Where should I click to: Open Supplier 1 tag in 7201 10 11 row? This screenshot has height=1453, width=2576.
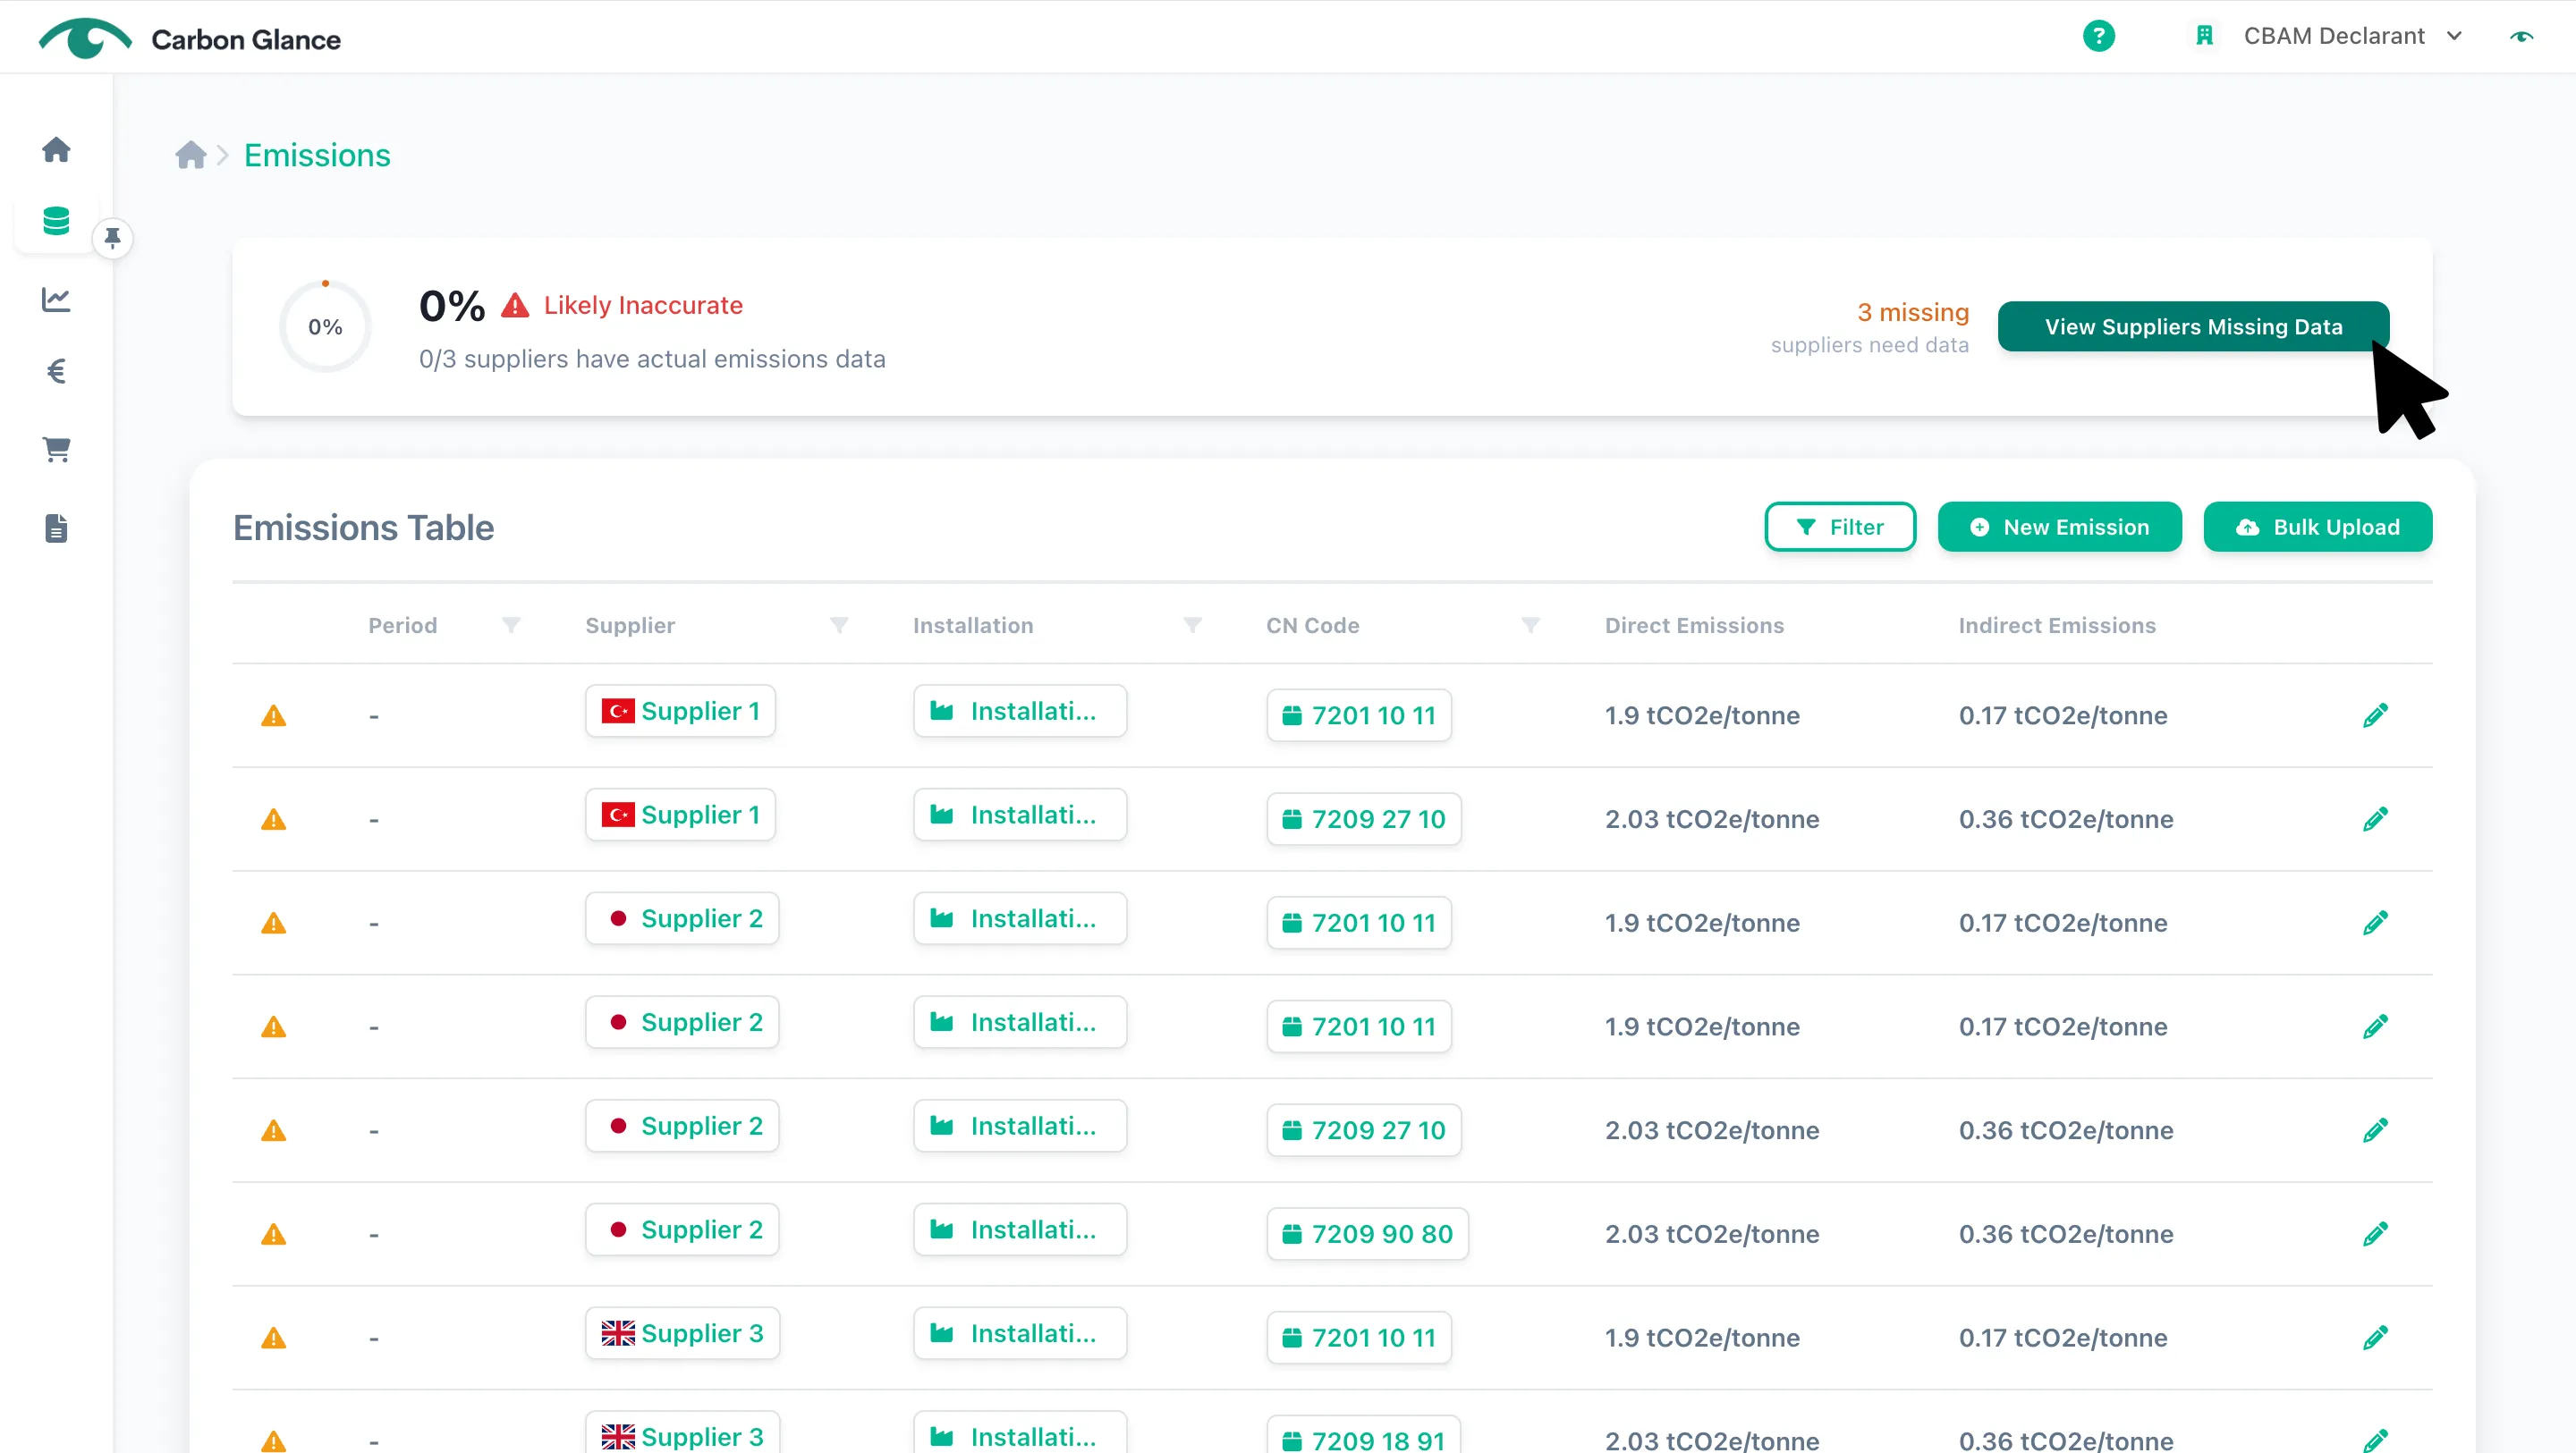tap(680, 711)
